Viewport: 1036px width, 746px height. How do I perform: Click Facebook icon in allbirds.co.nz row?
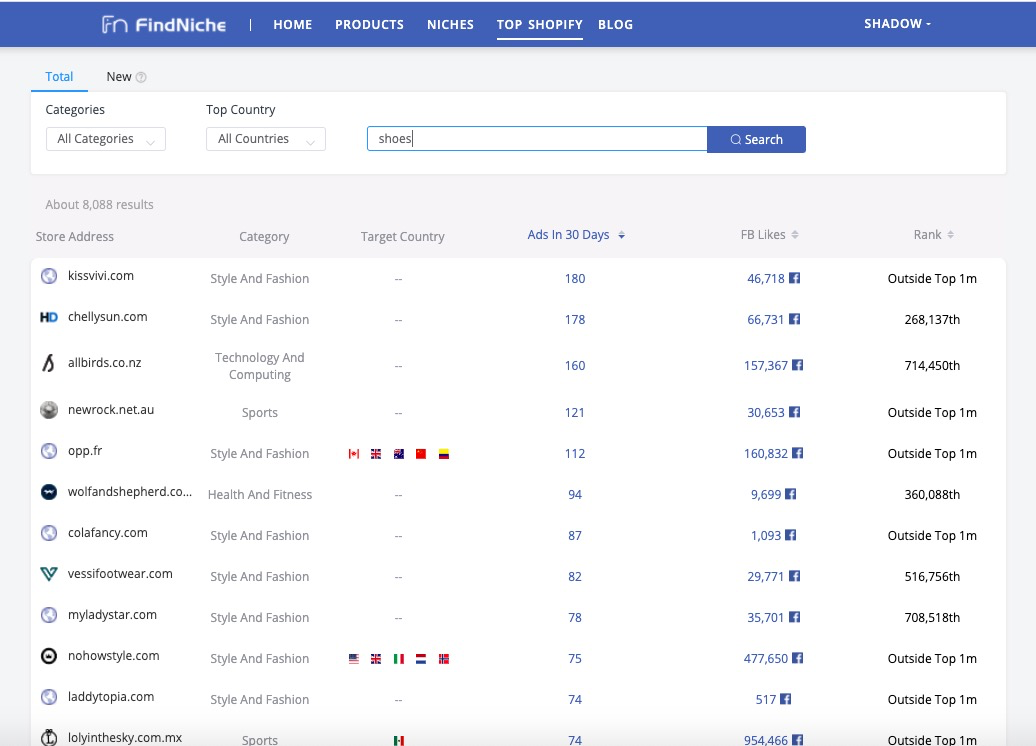797,365
